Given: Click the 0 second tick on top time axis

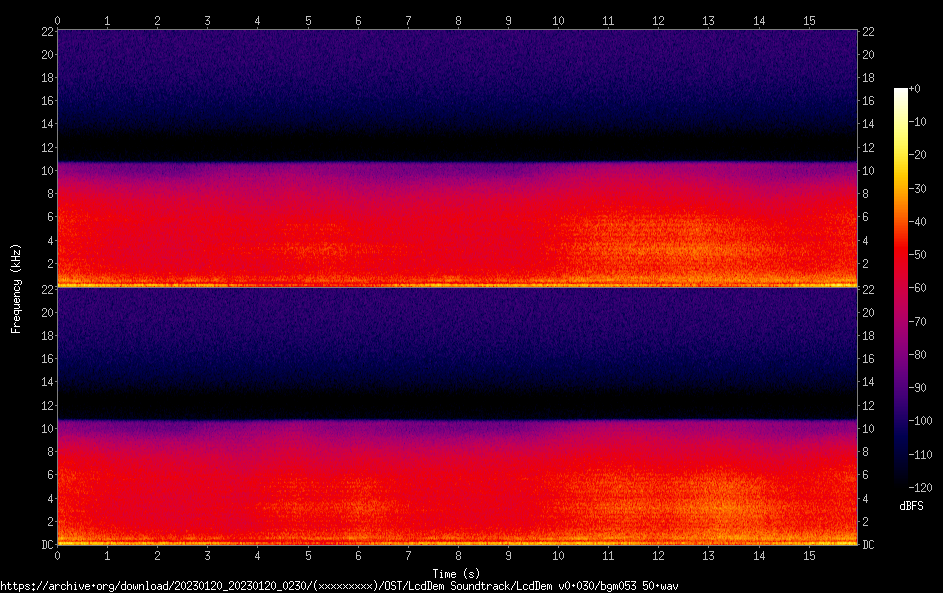Looking at the screenshot, I should point(58,20).
